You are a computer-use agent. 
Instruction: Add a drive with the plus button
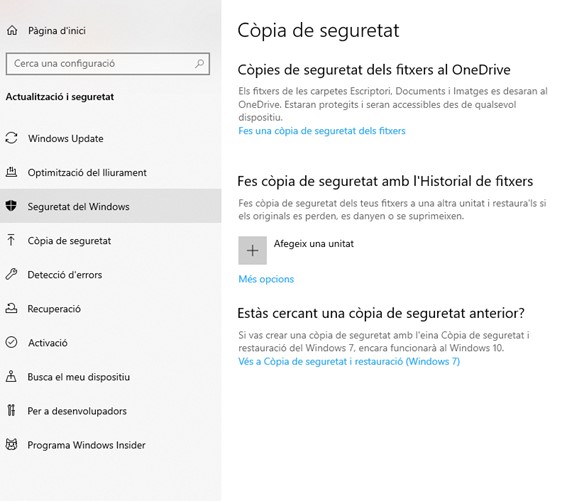(252, 250)
